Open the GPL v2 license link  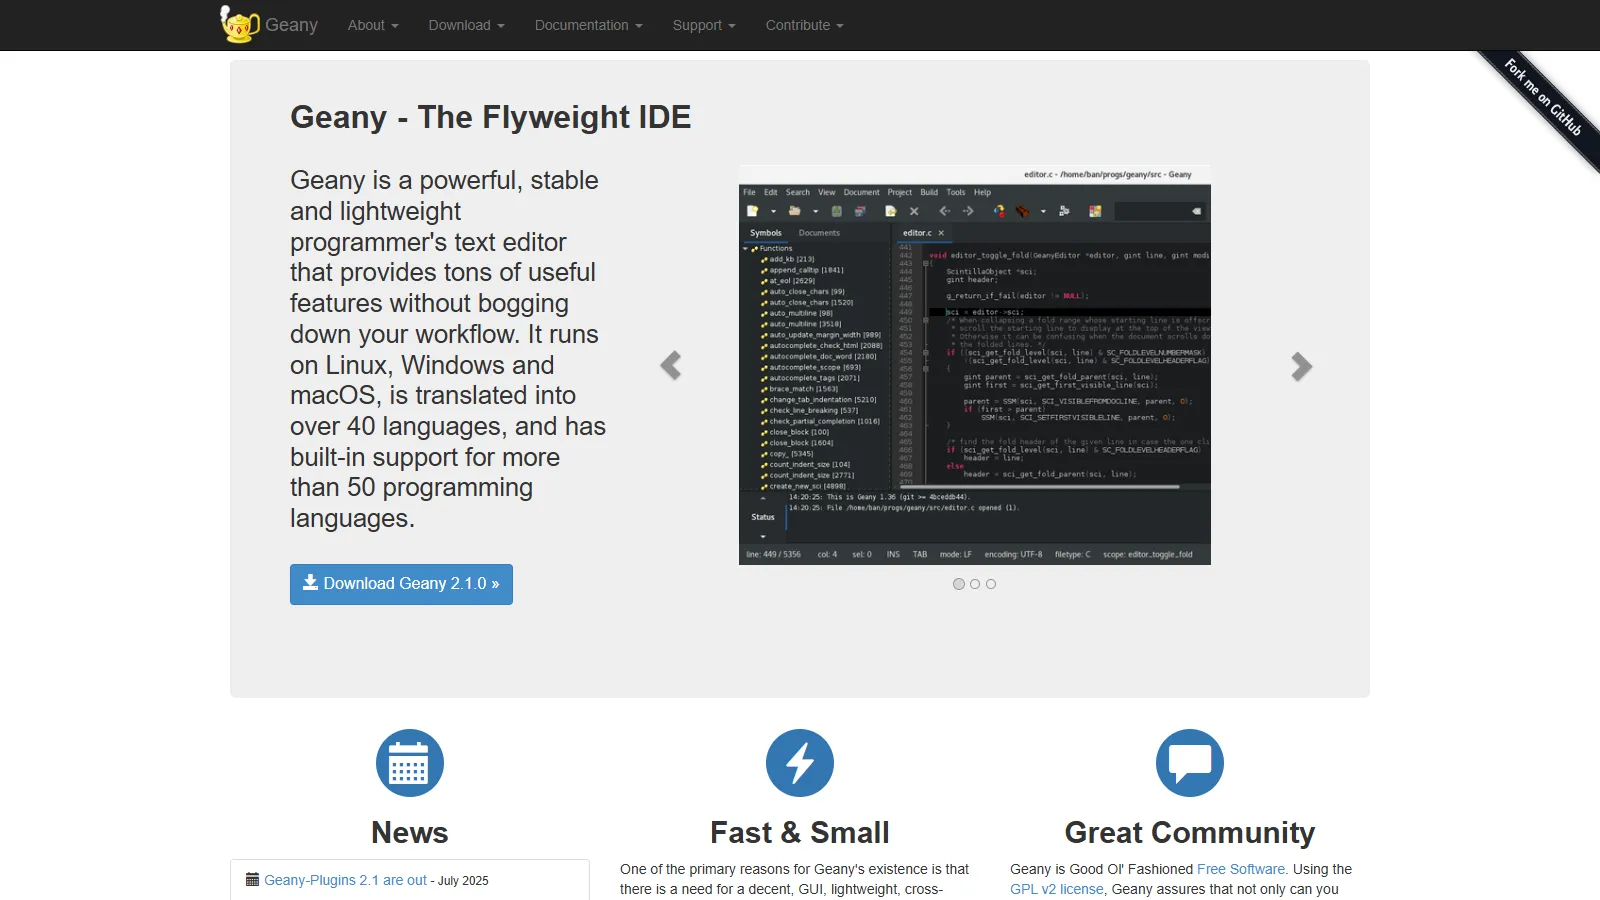coord(1056,889)
